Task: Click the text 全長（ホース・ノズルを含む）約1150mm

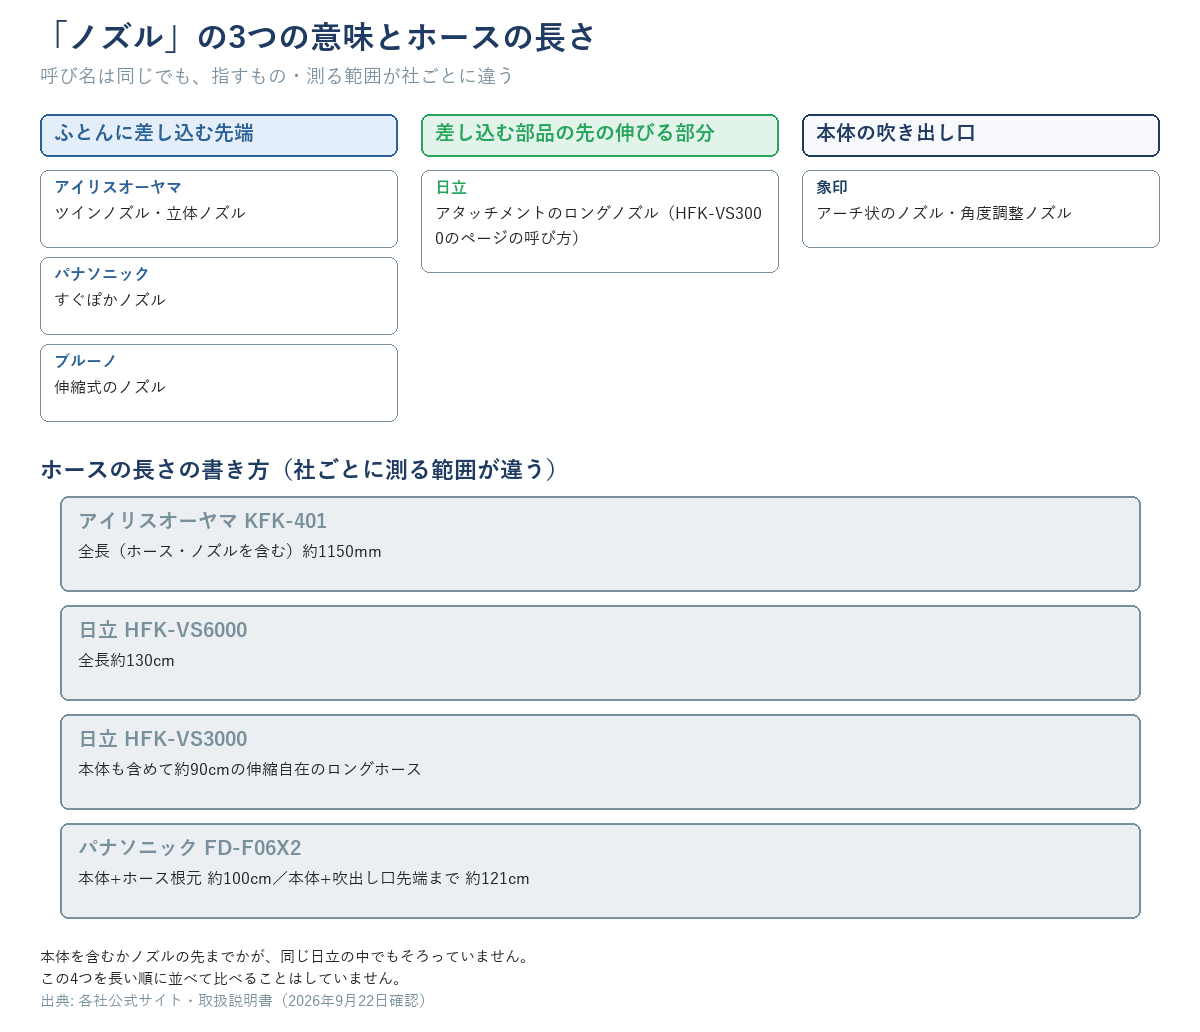Action: coord(230,551)
